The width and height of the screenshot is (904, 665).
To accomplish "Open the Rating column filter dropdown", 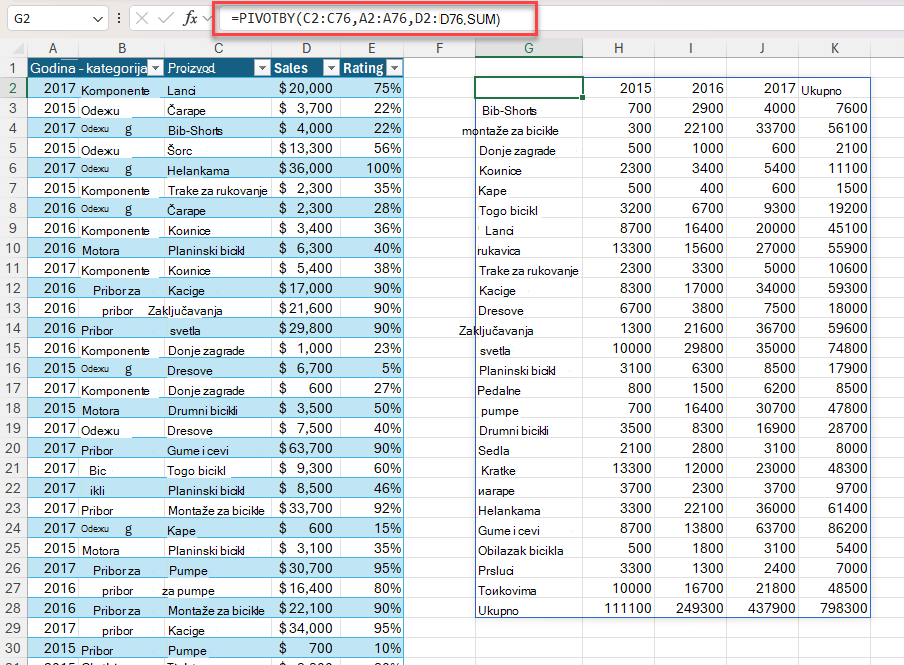I will pyautogui.click(x=394, y=69).
